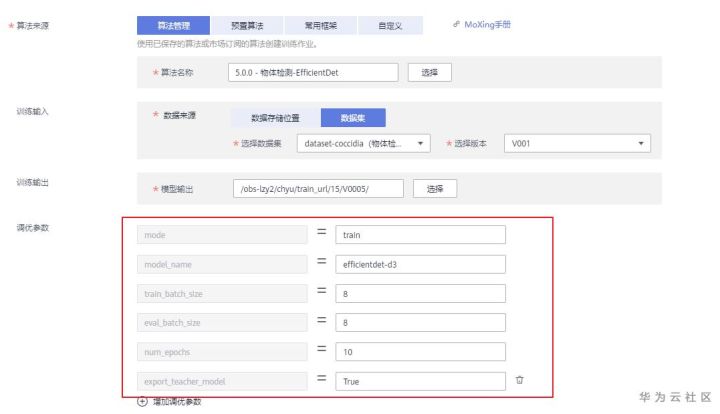Image resolution: width=720 pixels, height=414 pixels.
Task: Edit the mode value field containing train
Action: click(421, 235)
